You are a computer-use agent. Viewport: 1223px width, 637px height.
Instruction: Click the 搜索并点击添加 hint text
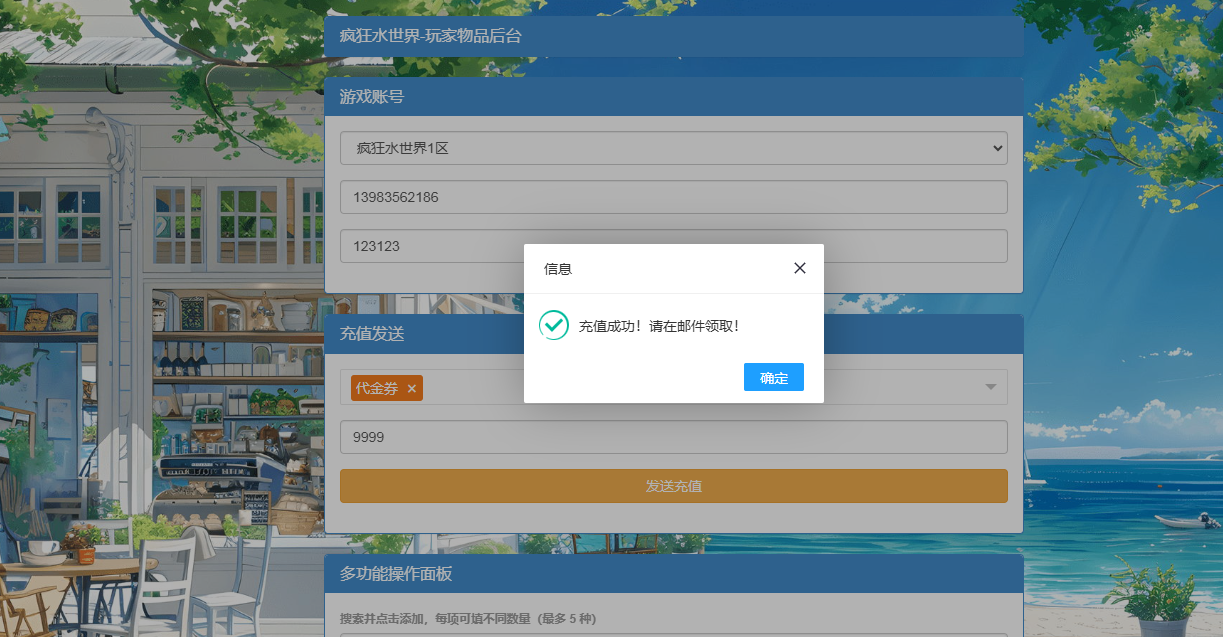point(468,619)
